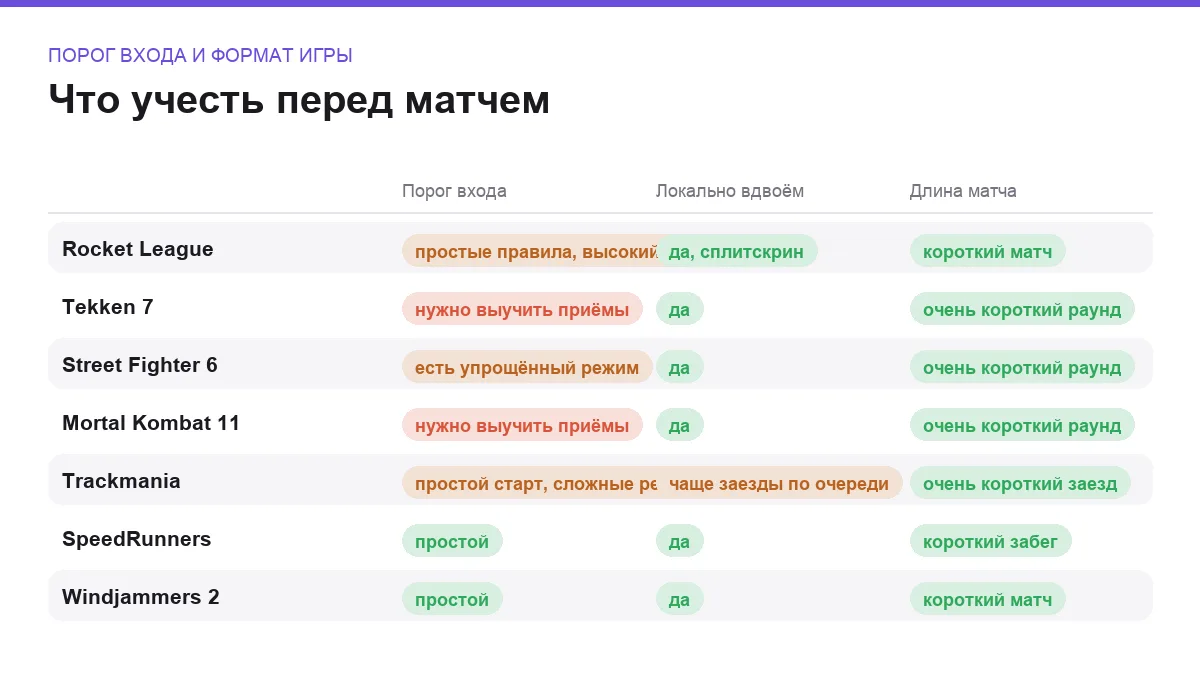The height and width of the screenshot is (676, 1200).
Task: Click 'очень короткий раунд' in the Mortal Kombat 11 row
Action: click(x=1022, y=425)
